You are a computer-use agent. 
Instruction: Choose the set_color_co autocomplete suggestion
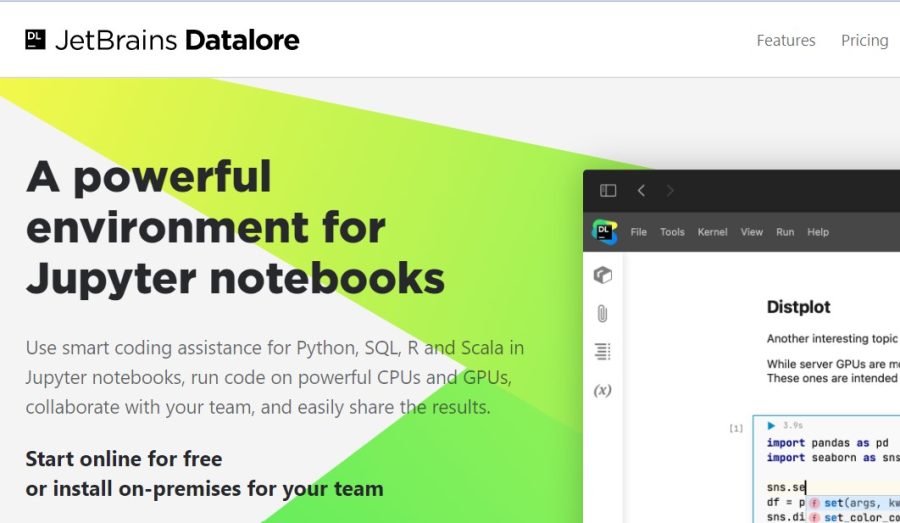[853, 517]
